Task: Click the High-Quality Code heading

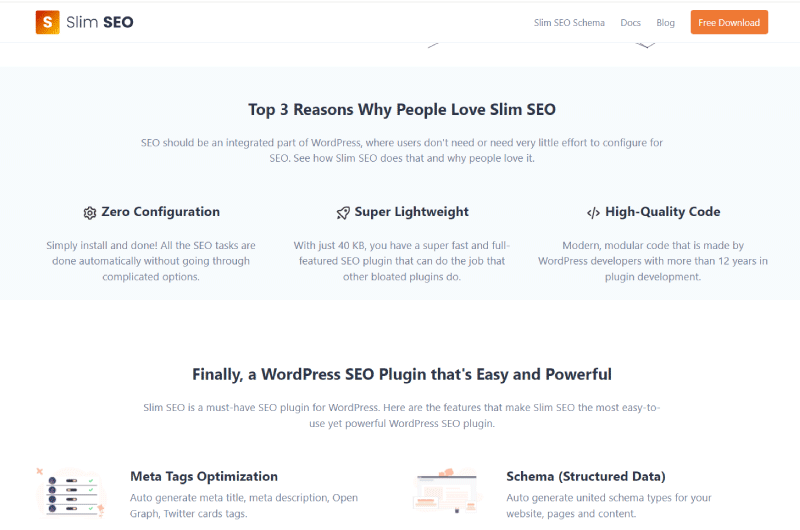Action: (x=662, y=212)
